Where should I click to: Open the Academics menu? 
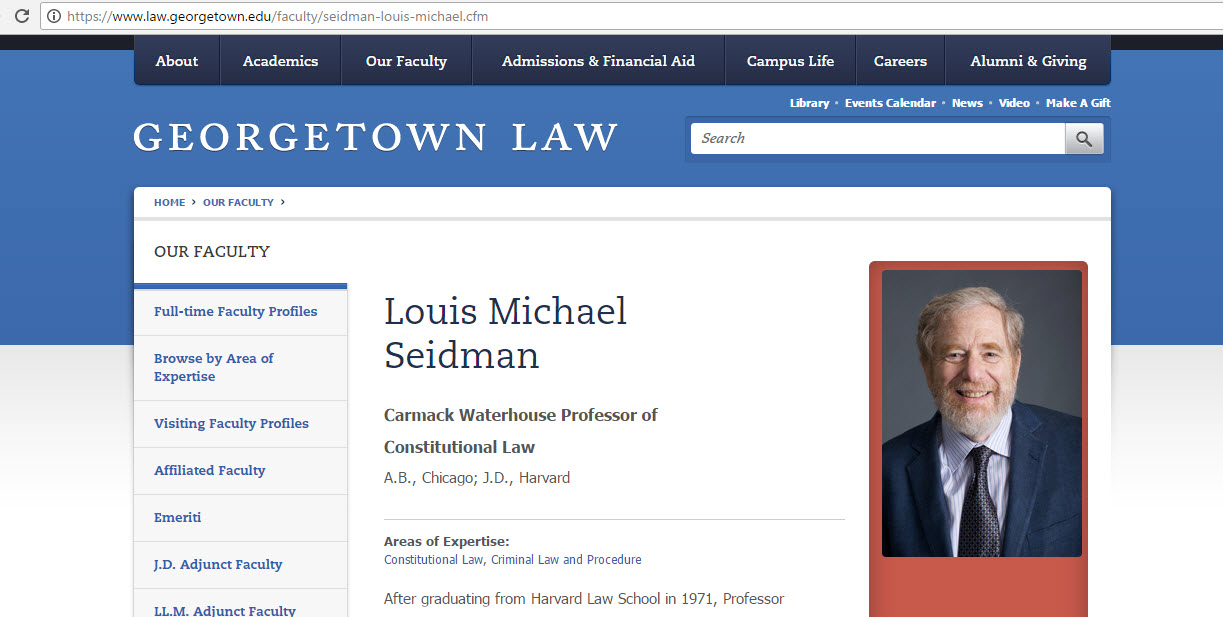(280, 61)
